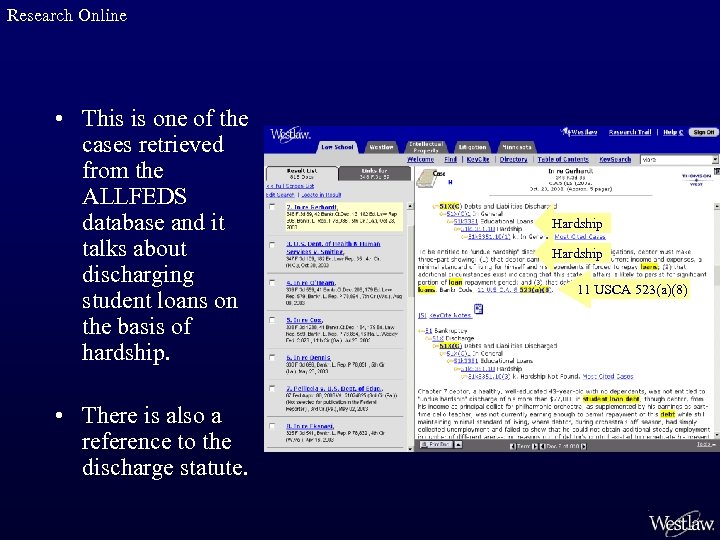Open the In re Ekenasi result link
720x540 pixels.
[x=310, y=426]
